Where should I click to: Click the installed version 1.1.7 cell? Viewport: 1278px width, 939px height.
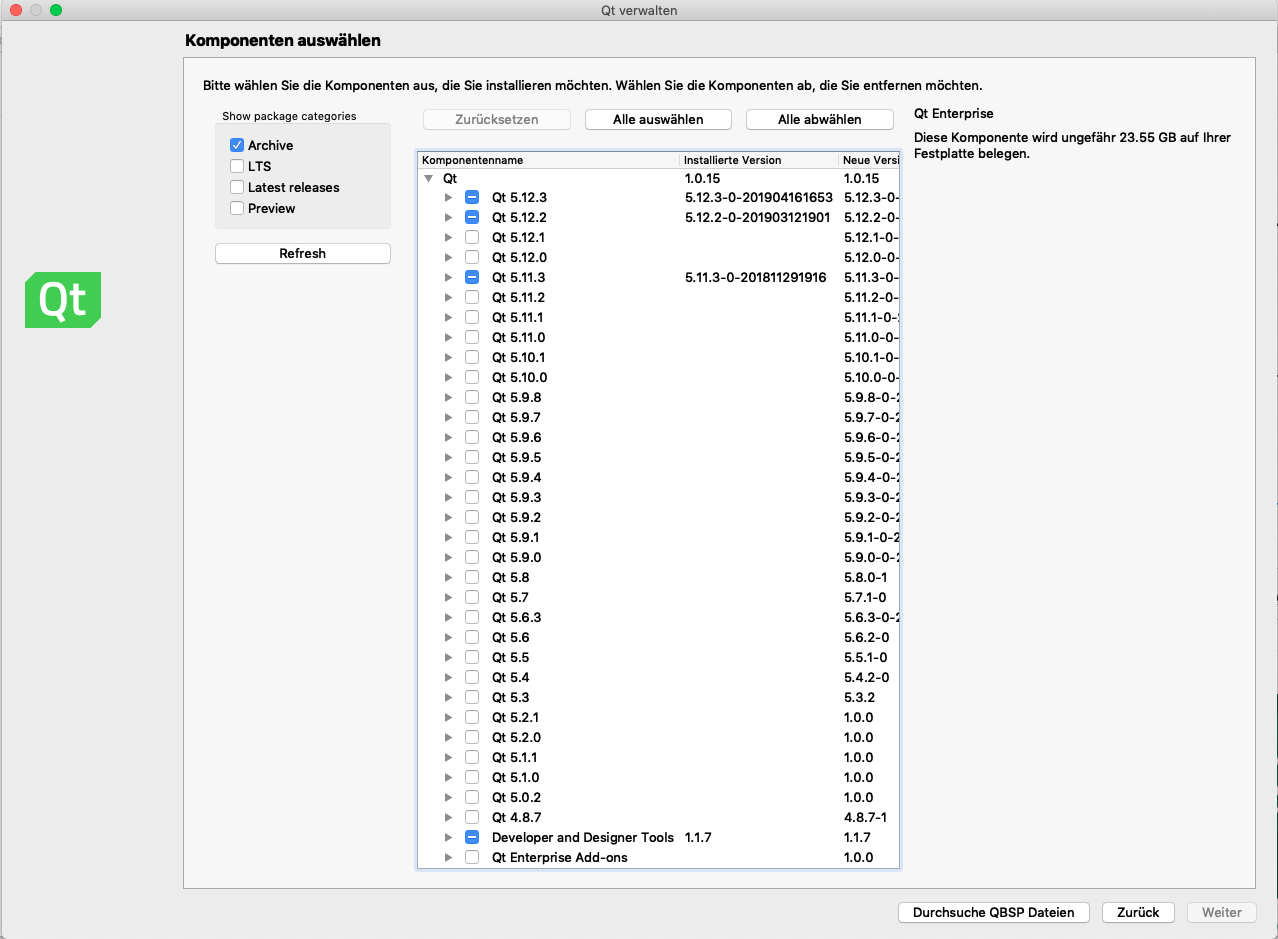698,837
